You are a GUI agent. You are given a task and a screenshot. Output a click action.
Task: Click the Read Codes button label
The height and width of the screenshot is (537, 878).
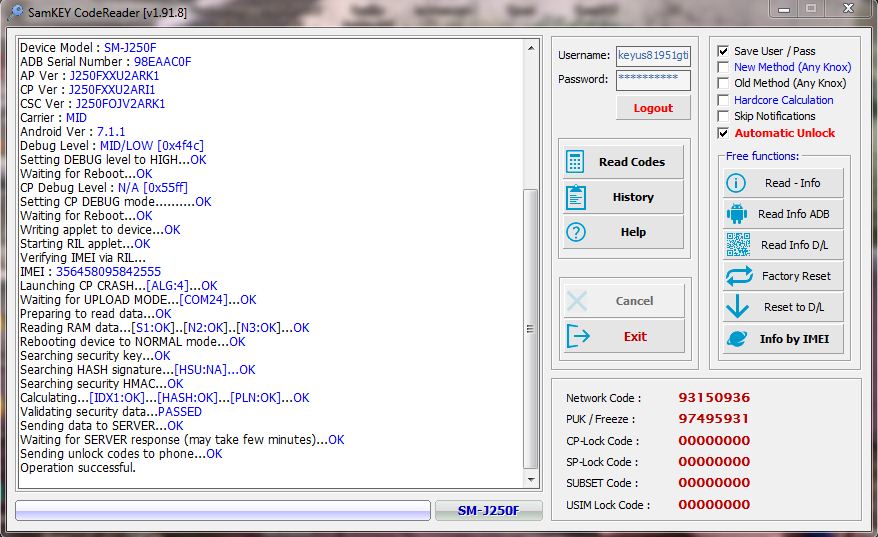point(632,162)
